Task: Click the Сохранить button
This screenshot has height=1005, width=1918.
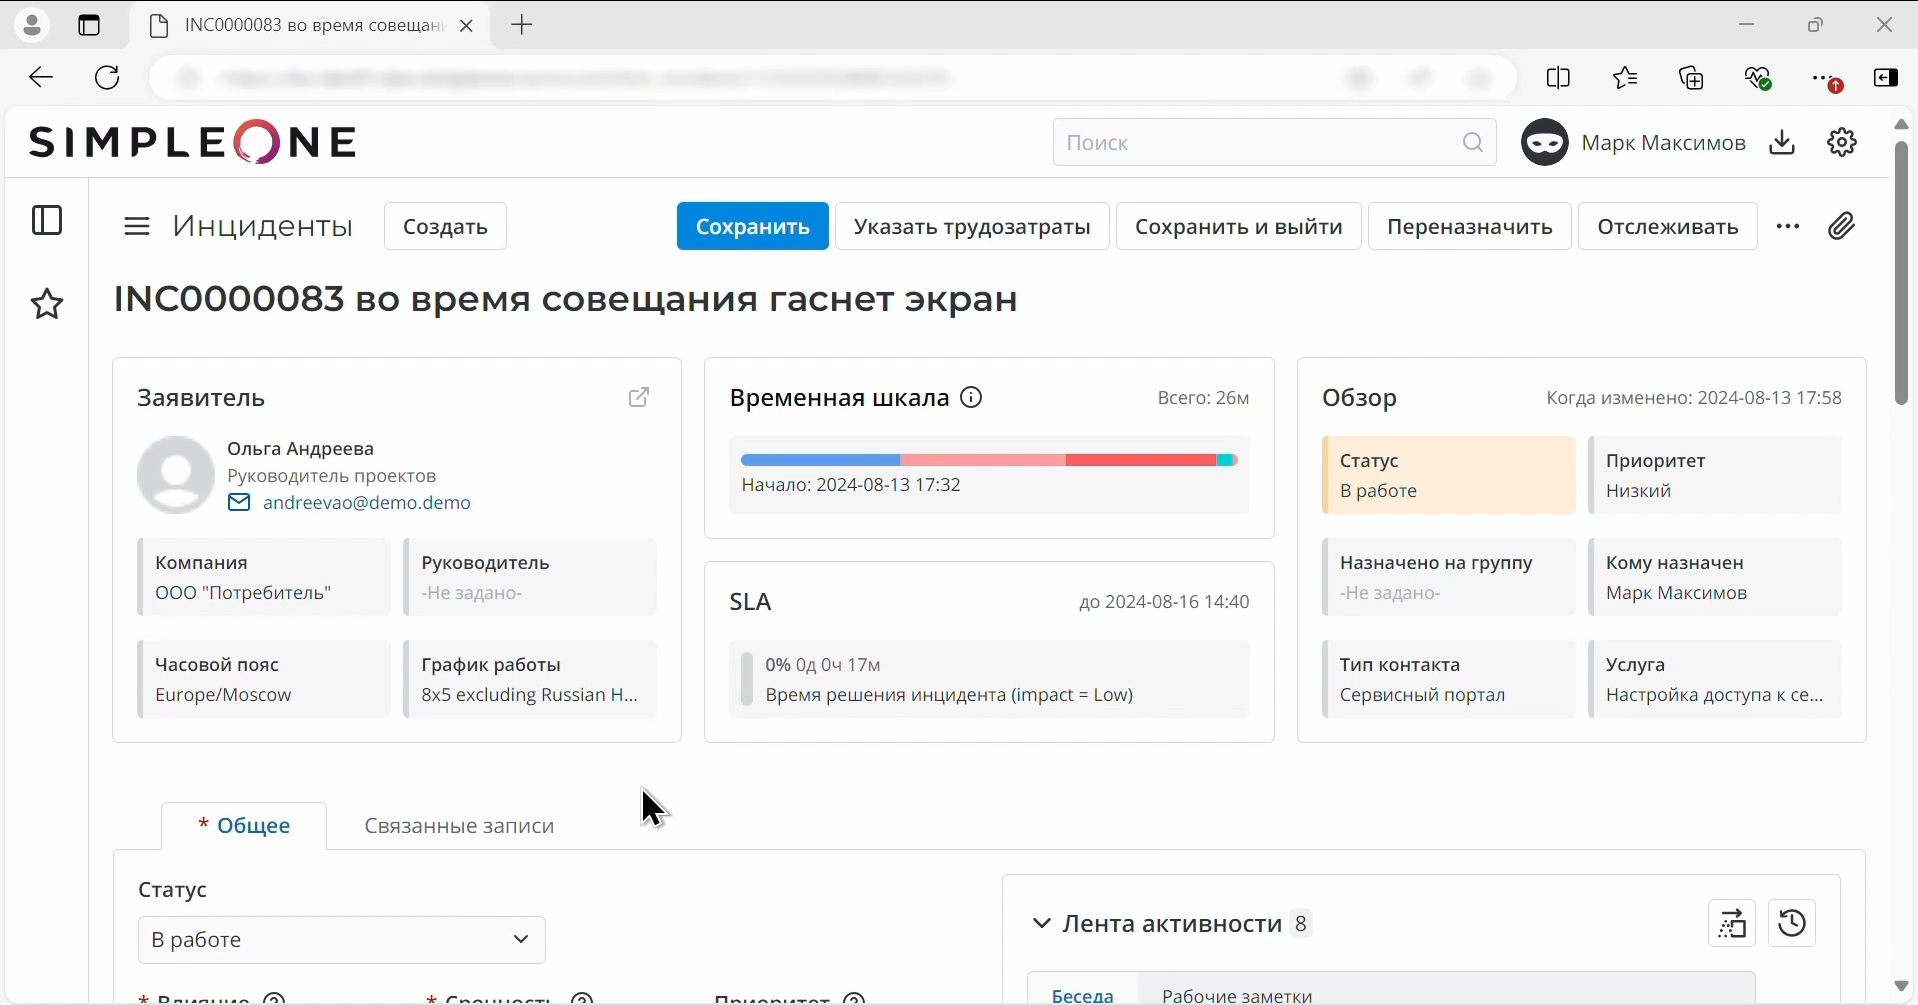Action: tap(753, 226)
